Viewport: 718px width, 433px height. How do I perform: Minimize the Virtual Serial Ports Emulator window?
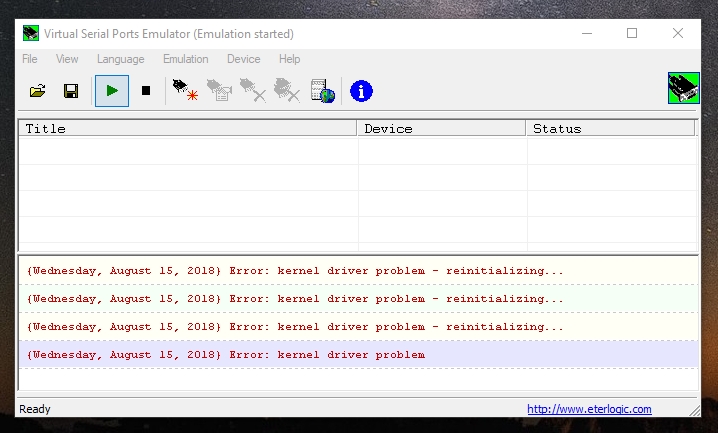point(587,33)
